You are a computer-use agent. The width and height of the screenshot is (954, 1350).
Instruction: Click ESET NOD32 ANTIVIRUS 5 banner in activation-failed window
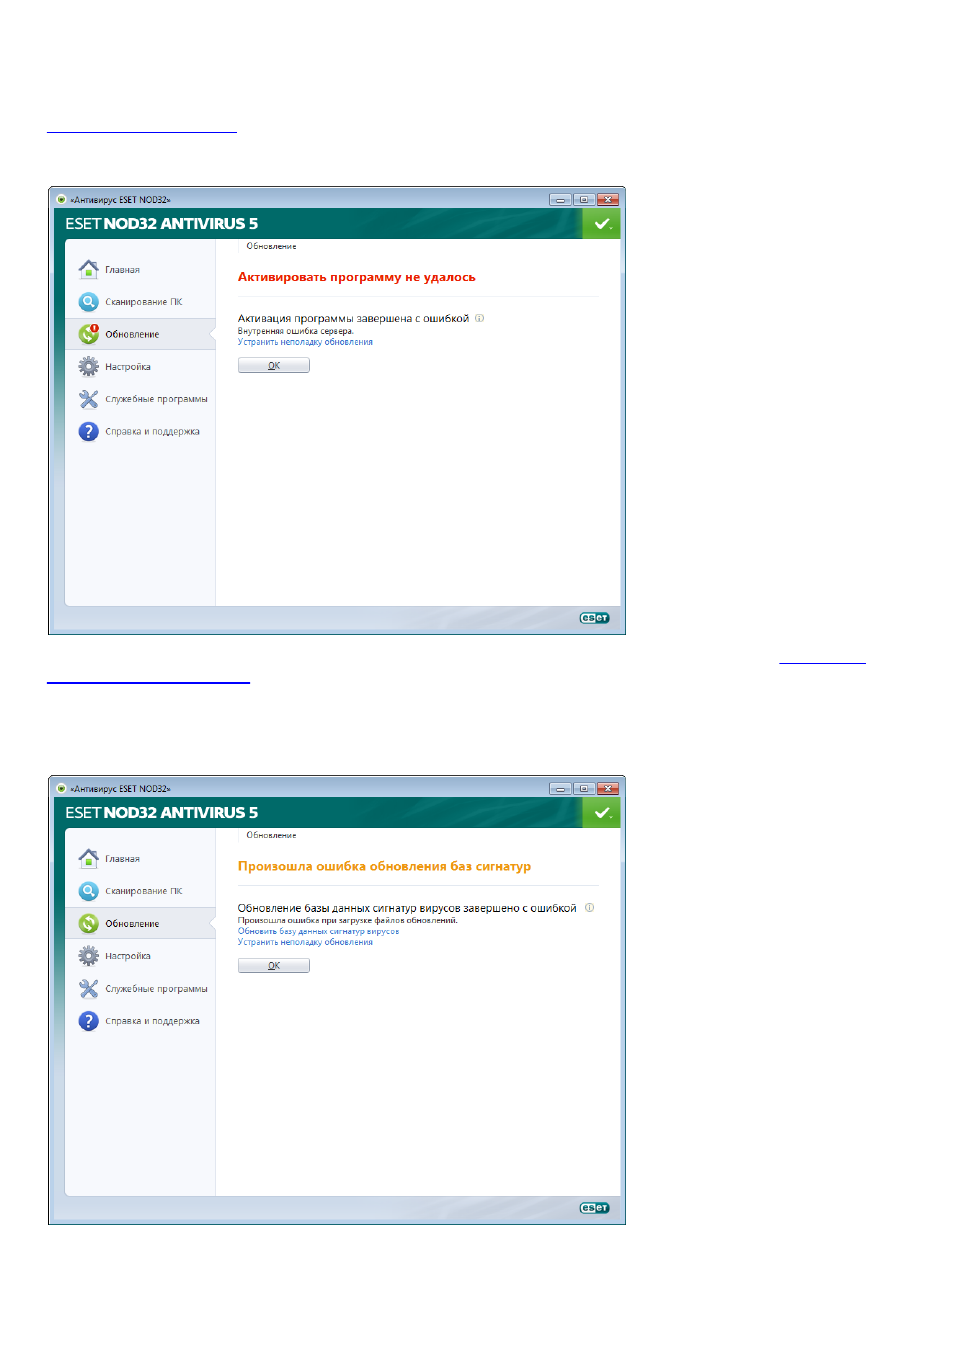pyautogui.click(x=161, y=223)
